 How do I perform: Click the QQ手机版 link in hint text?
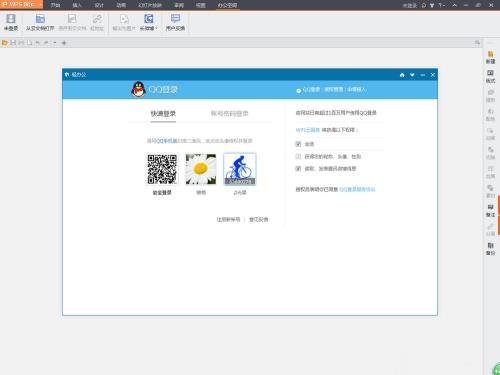tap(166, 141)
